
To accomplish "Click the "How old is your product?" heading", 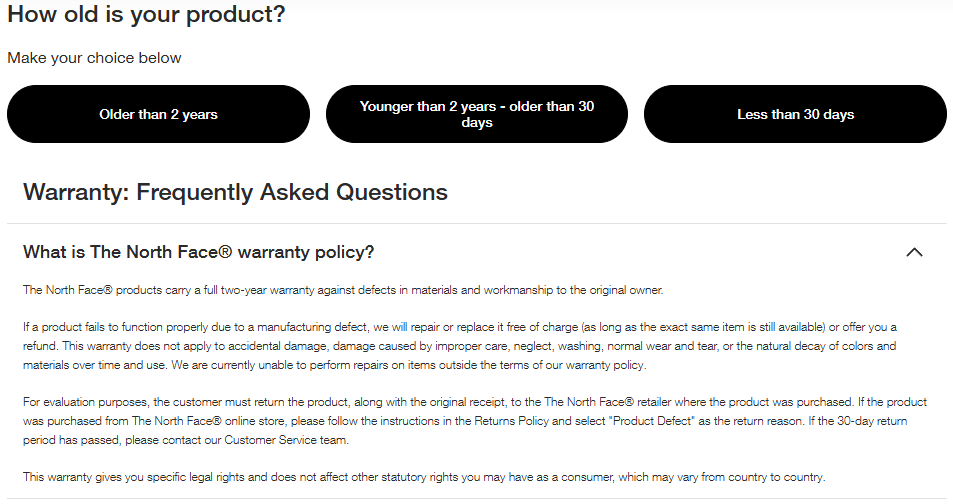I will pyautogui.click(x=146, y=15).
